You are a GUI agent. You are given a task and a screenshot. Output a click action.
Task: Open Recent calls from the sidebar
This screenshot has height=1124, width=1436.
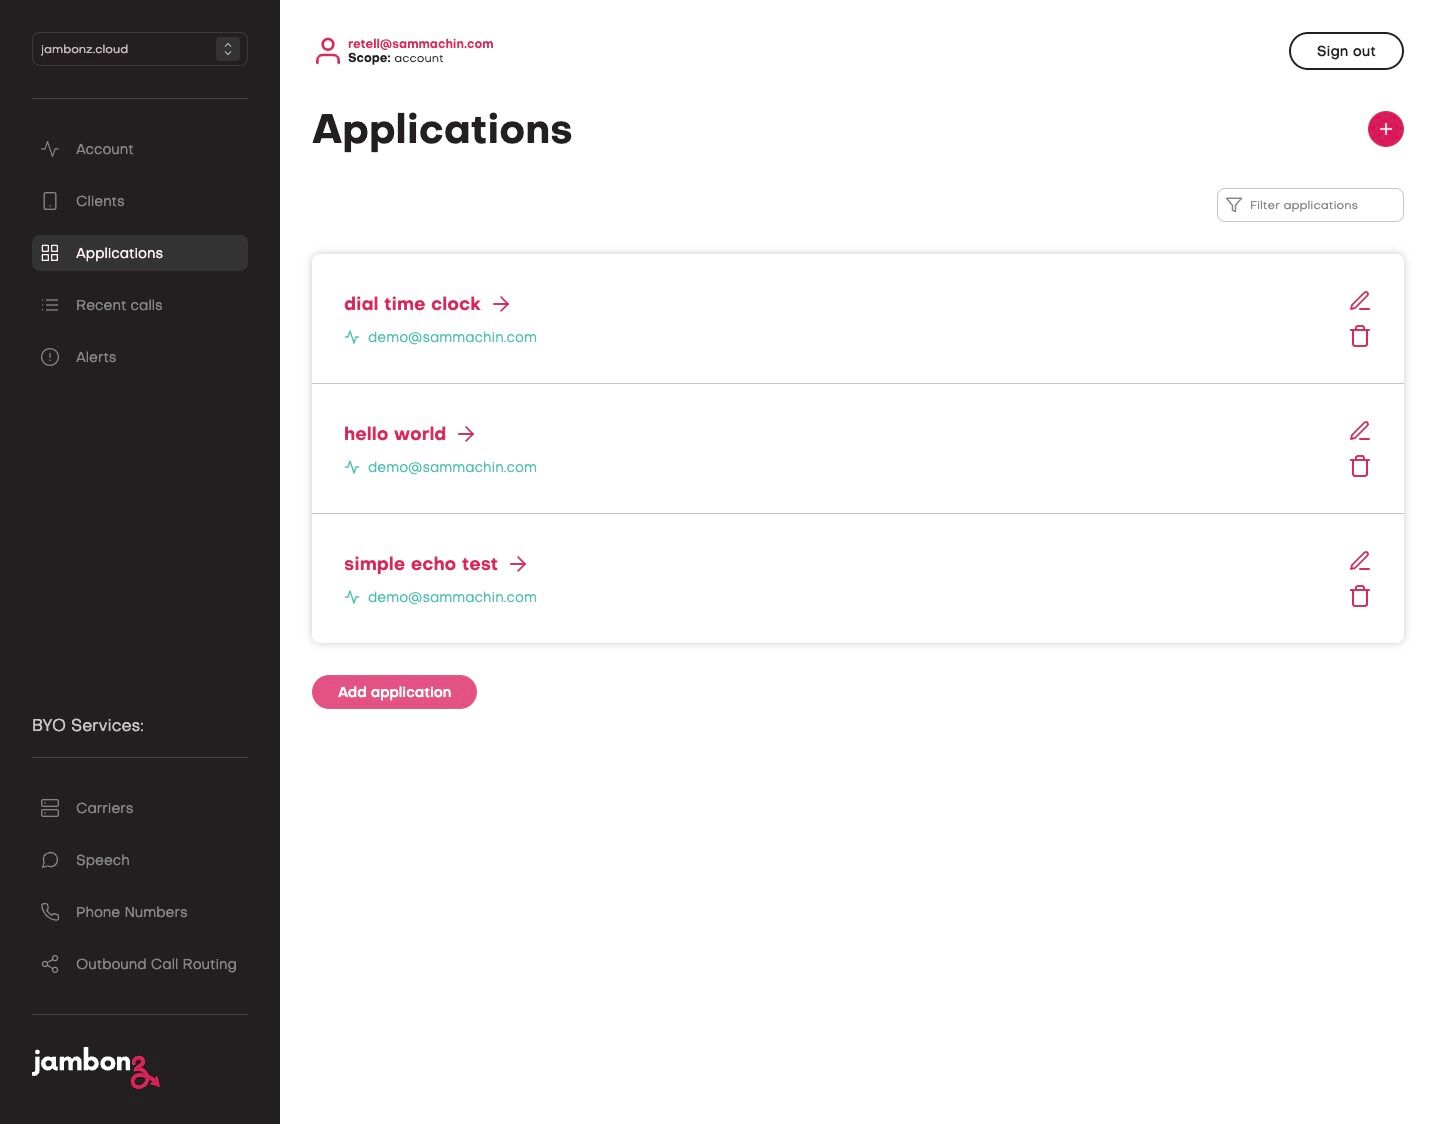pos(118,305)
